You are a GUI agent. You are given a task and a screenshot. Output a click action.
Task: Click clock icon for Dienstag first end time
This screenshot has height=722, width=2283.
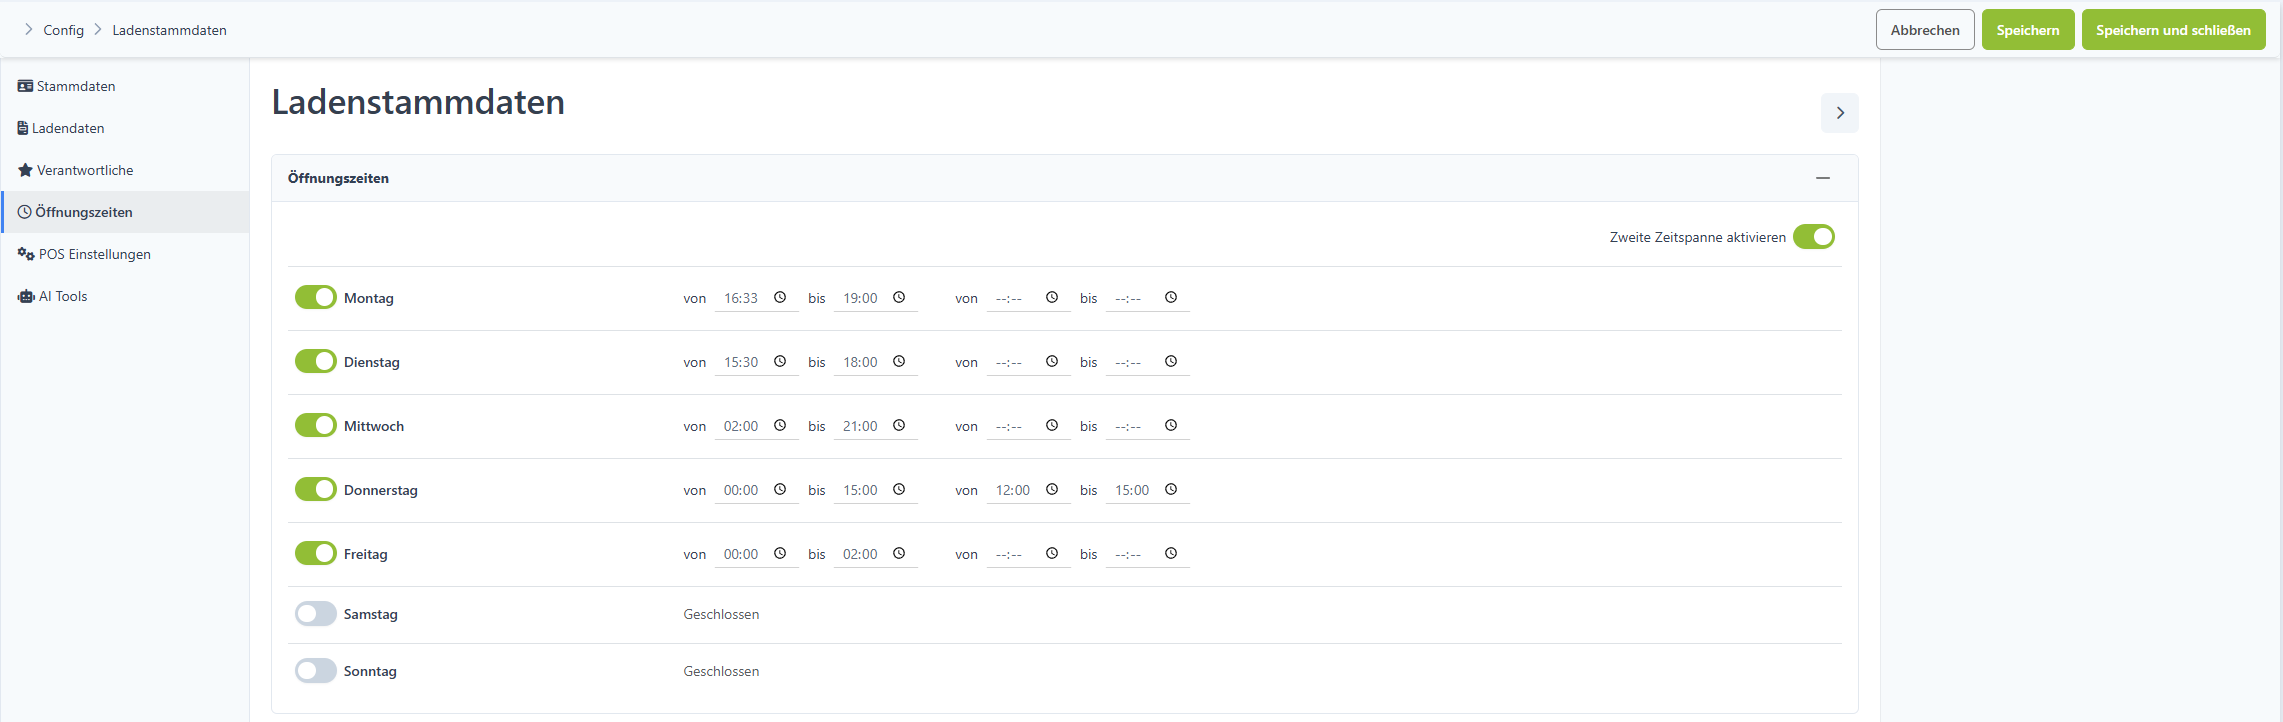[899, 361]
